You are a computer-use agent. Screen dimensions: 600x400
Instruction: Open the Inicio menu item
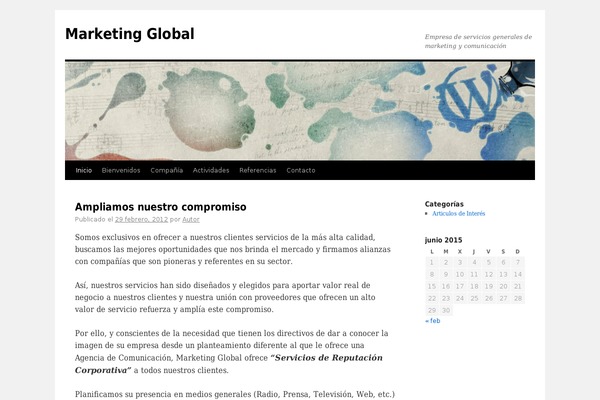click(x=84, y=170)
